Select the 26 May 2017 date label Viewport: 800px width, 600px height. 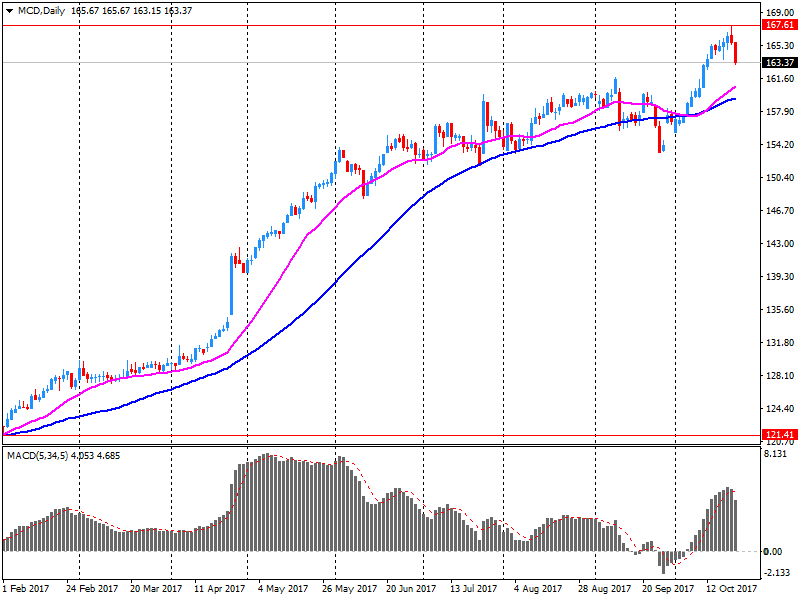[349, 588]
